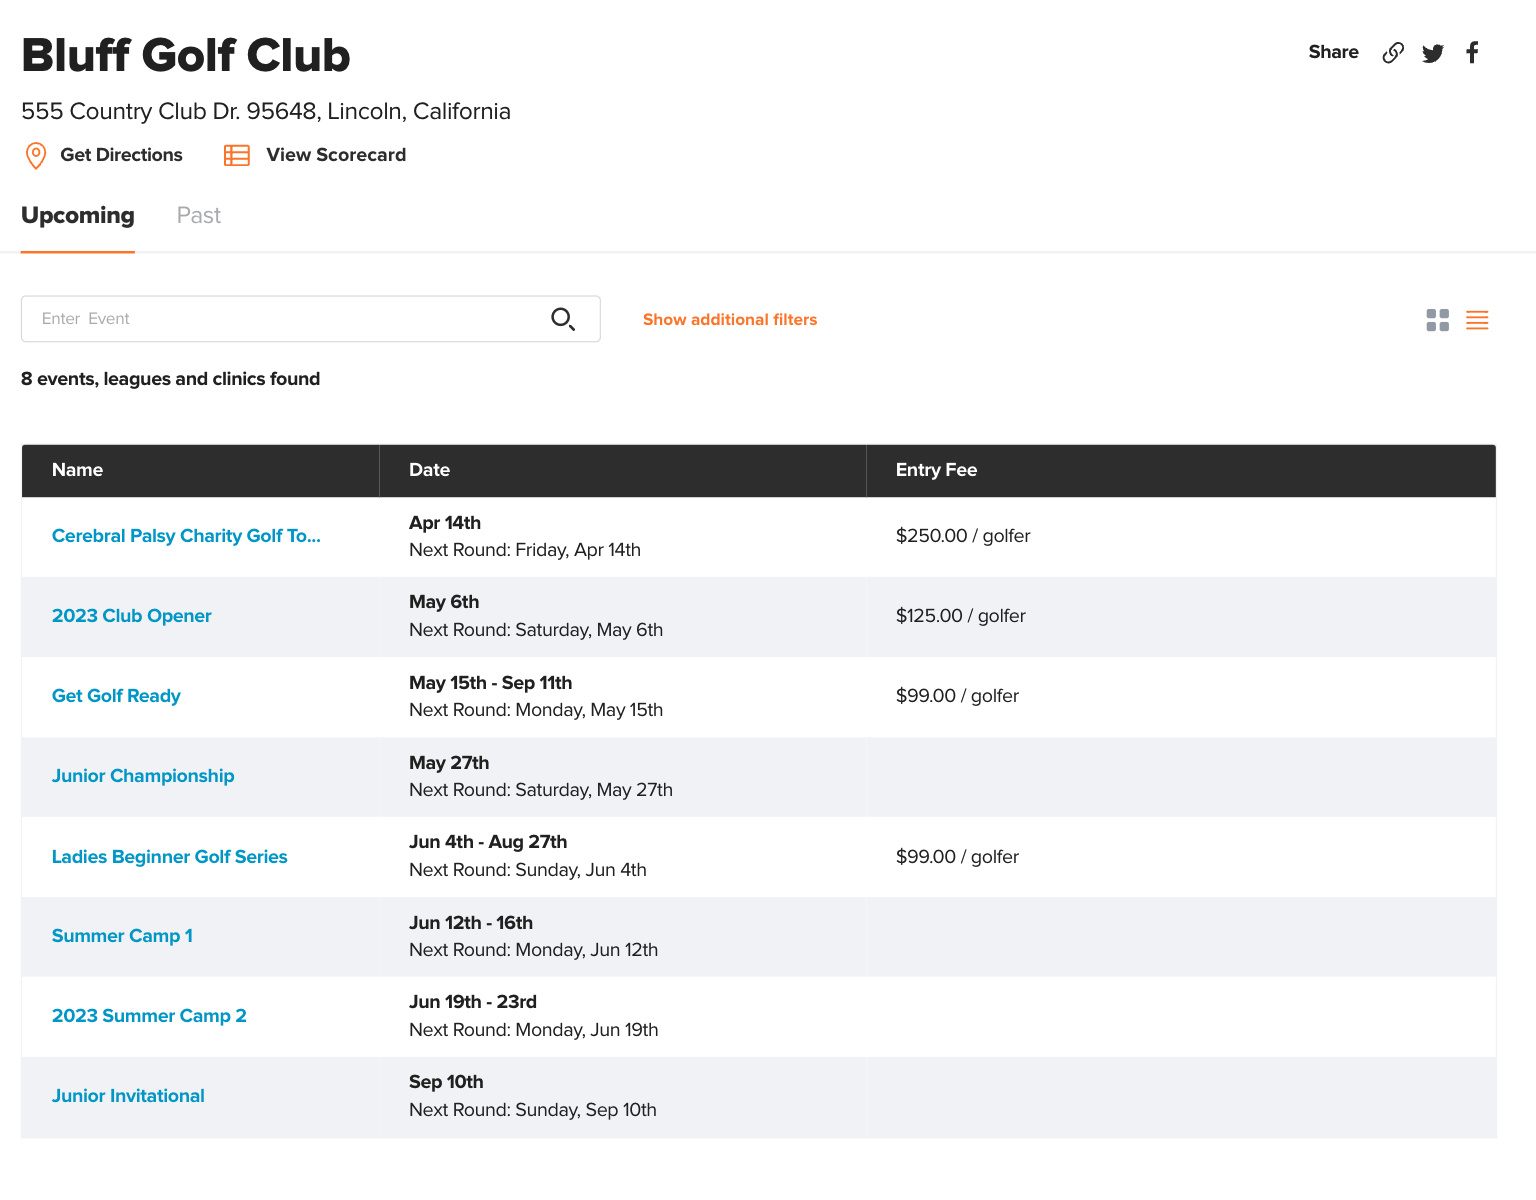The image size is (1536, 1200).
Task: Click Next Round: Saturday, May 6th
Action: click(x=536, y=630)
